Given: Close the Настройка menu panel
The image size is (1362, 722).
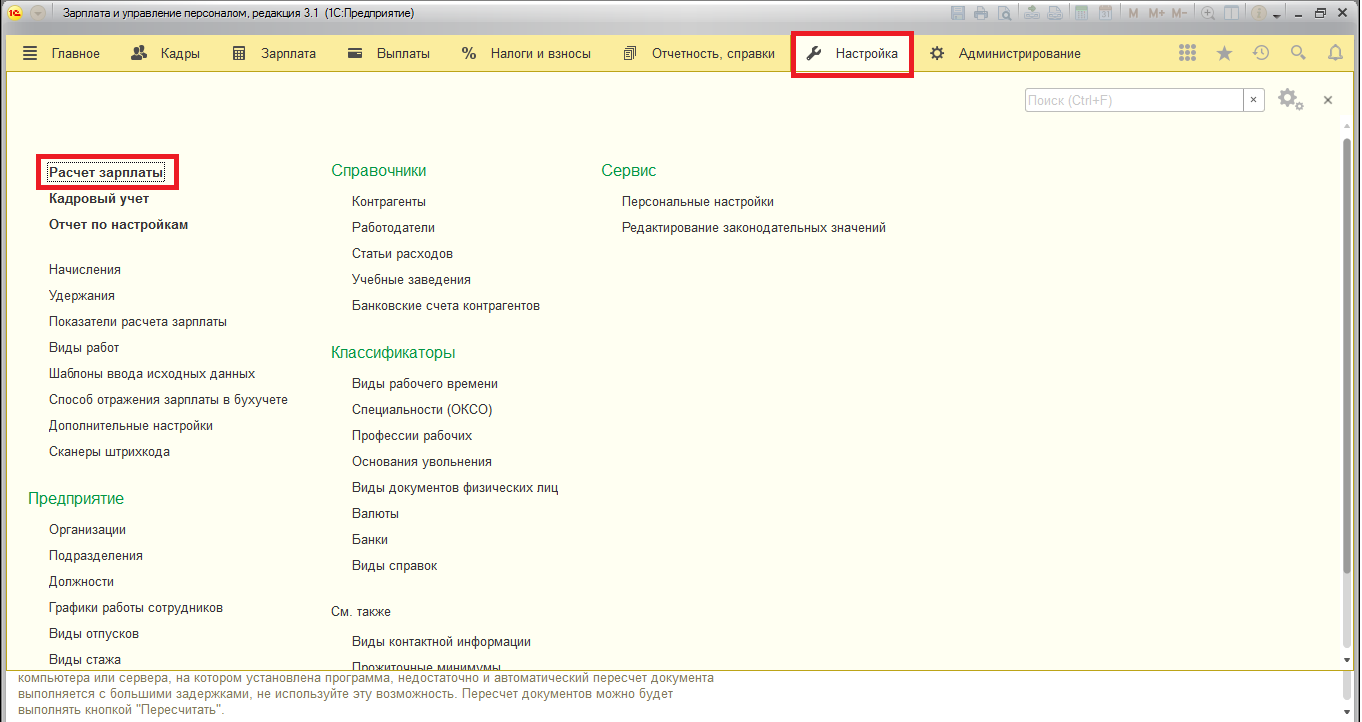Looking at the screenshot, I should (x=1328, y=100).
